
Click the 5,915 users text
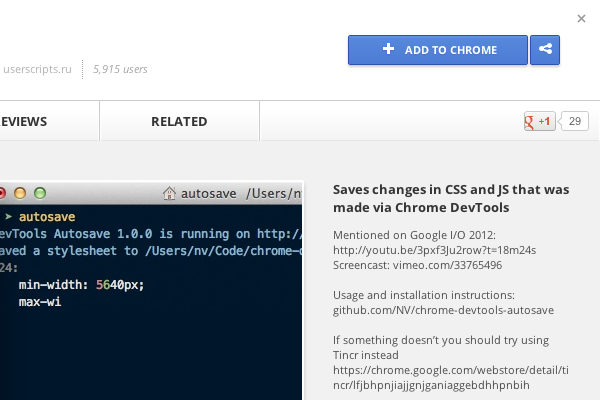pos(120,69)
